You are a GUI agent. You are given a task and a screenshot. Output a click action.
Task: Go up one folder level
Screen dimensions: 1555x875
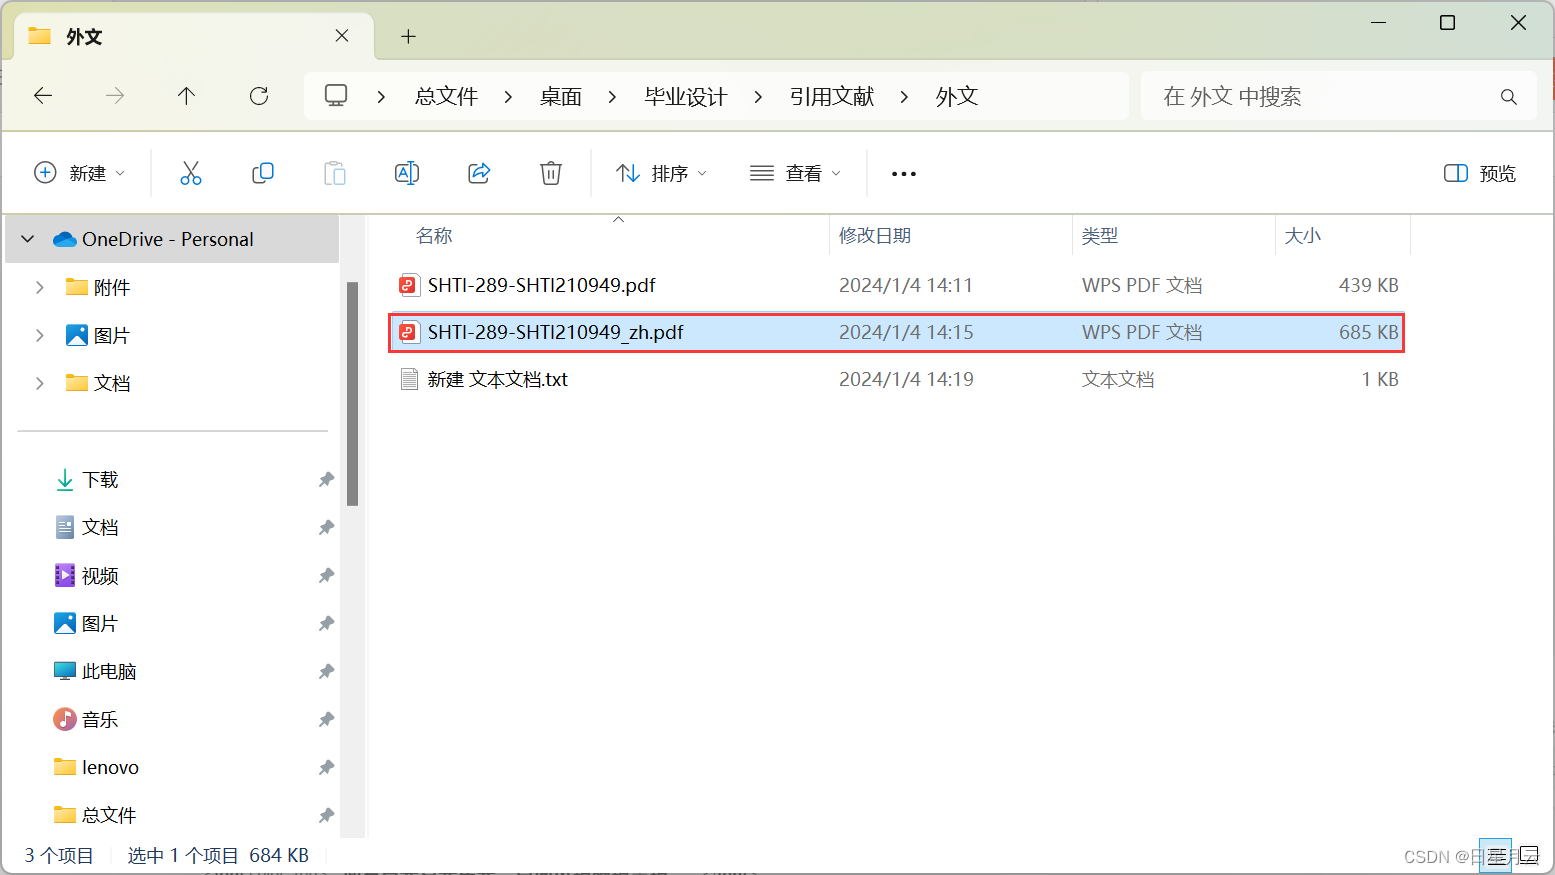point(186,96)
